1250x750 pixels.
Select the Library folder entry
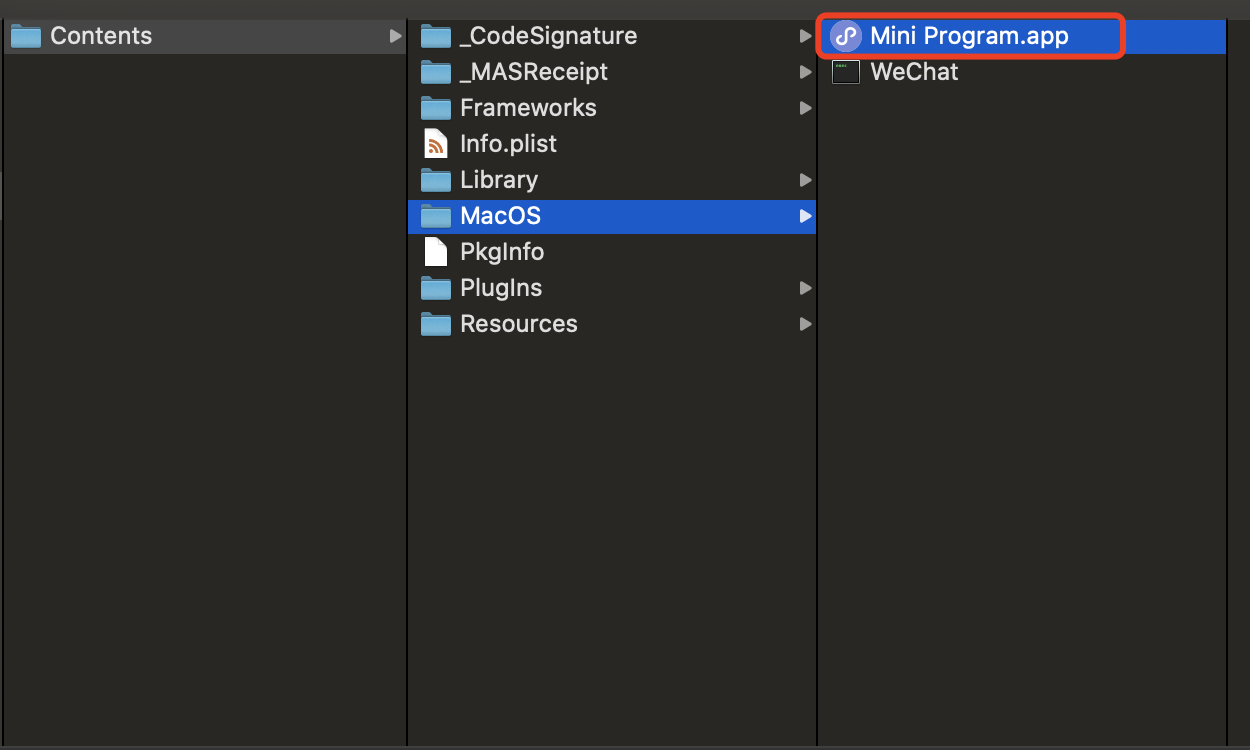tap(612, 180)
